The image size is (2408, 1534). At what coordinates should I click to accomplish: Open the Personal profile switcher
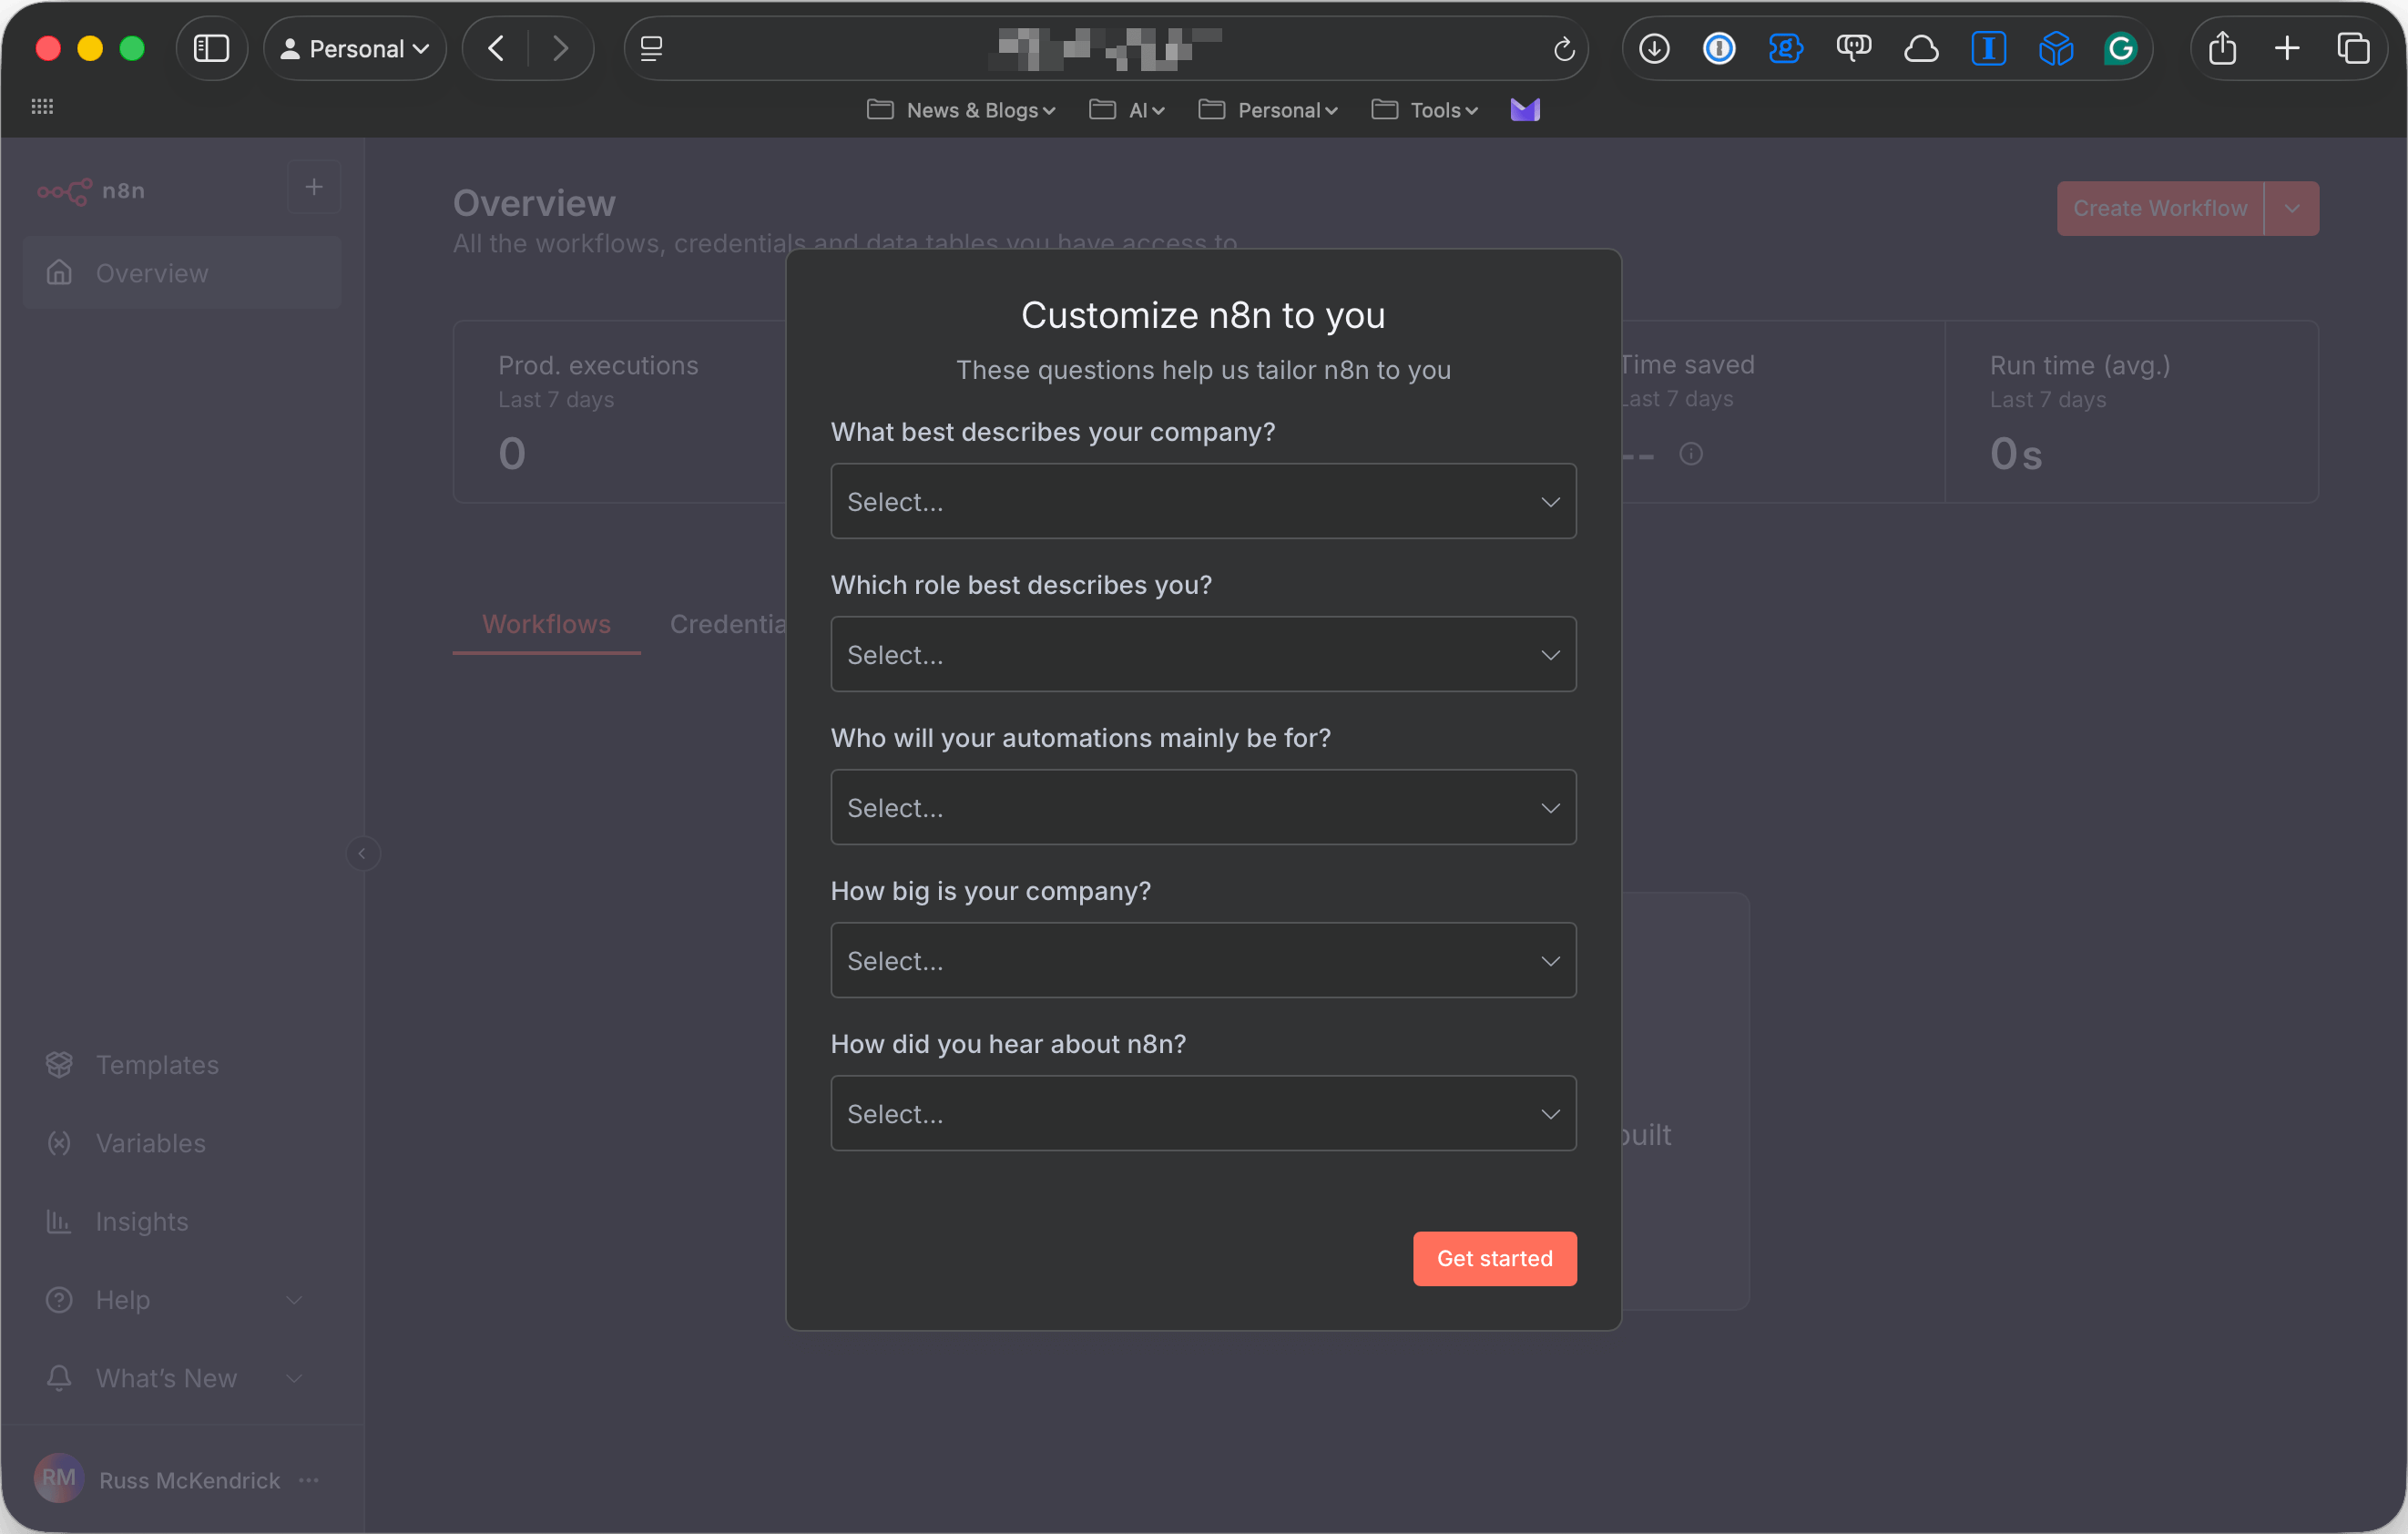tap(355, 48)
